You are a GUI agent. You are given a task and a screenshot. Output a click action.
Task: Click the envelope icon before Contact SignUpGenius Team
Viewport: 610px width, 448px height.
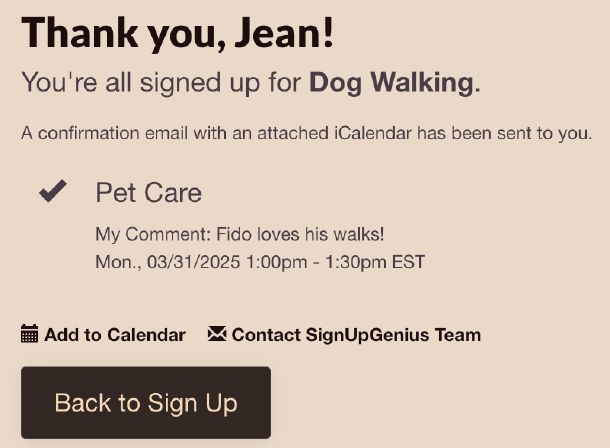(x=217, y=334)
